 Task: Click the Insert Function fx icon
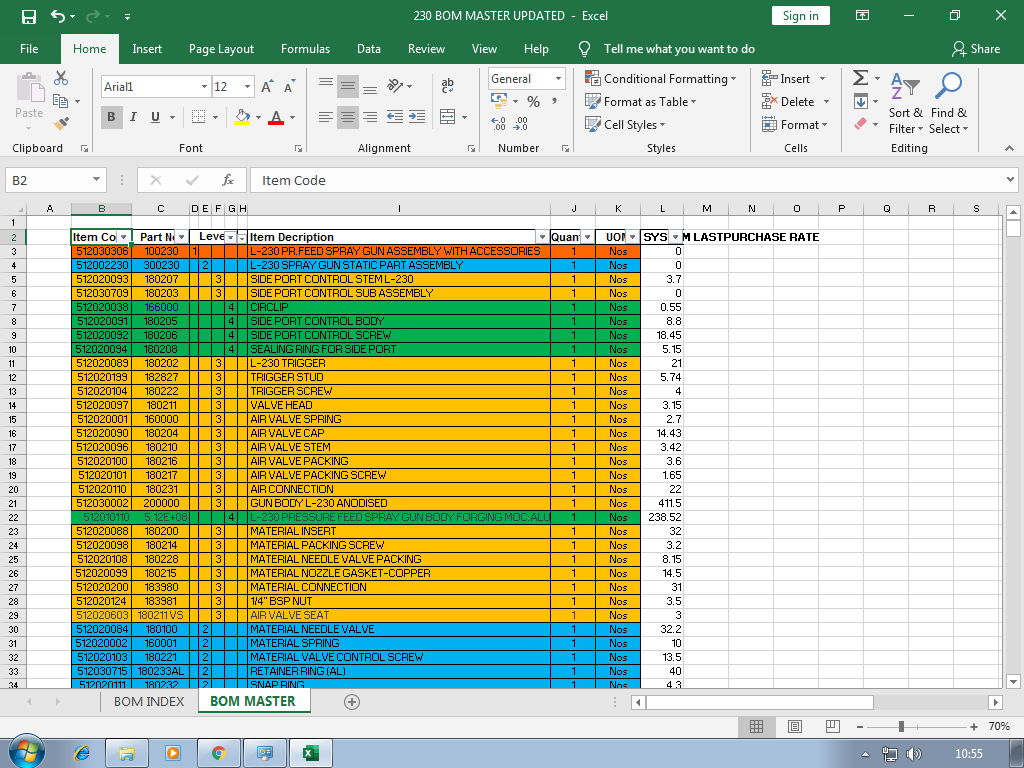point(228,180)
